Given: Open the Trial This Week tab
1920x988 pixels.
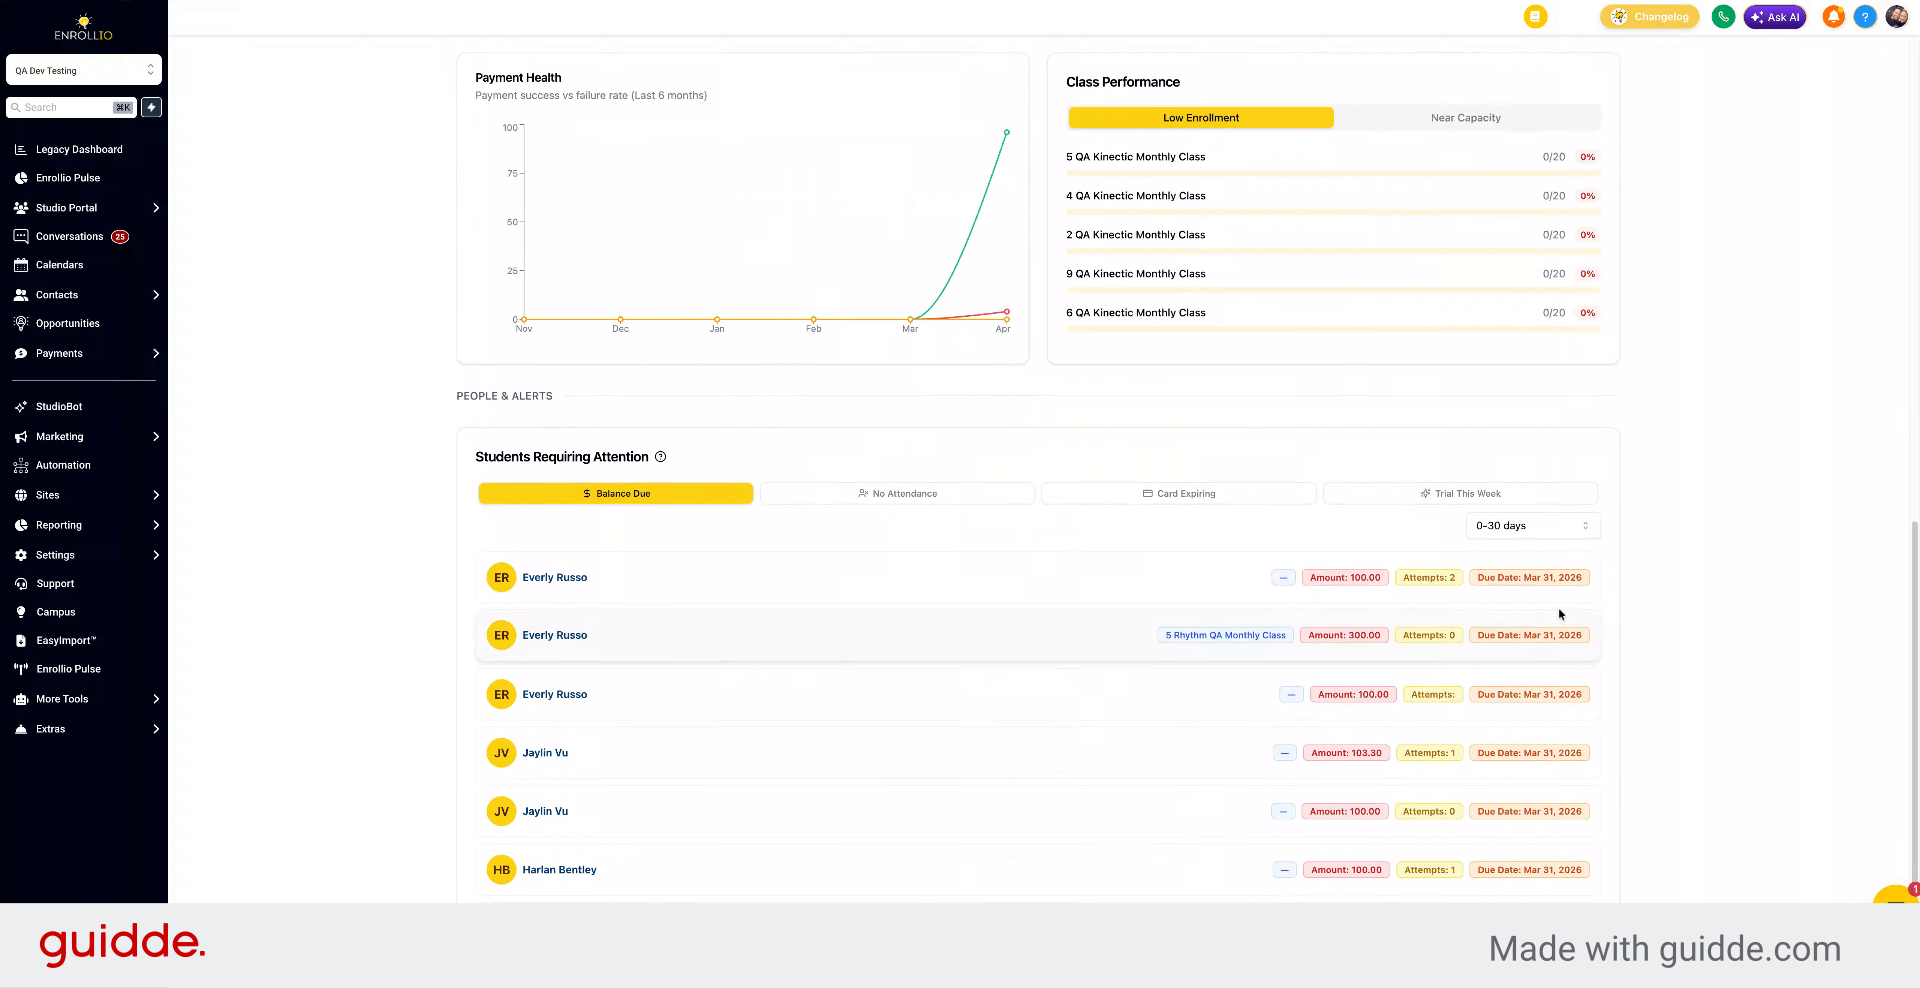Looking at the screenshot, I should pyautogui.click(x=1460, y=493).
